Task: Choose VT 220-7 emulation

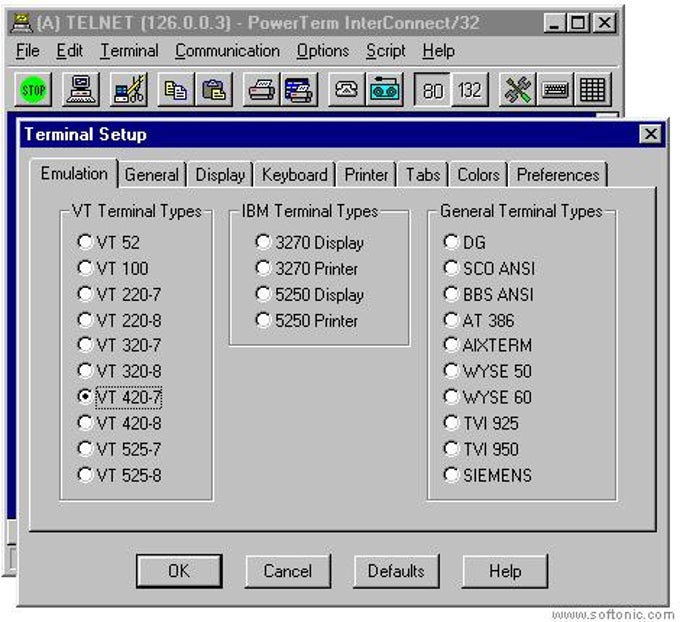Action: [x=85, y=294]
